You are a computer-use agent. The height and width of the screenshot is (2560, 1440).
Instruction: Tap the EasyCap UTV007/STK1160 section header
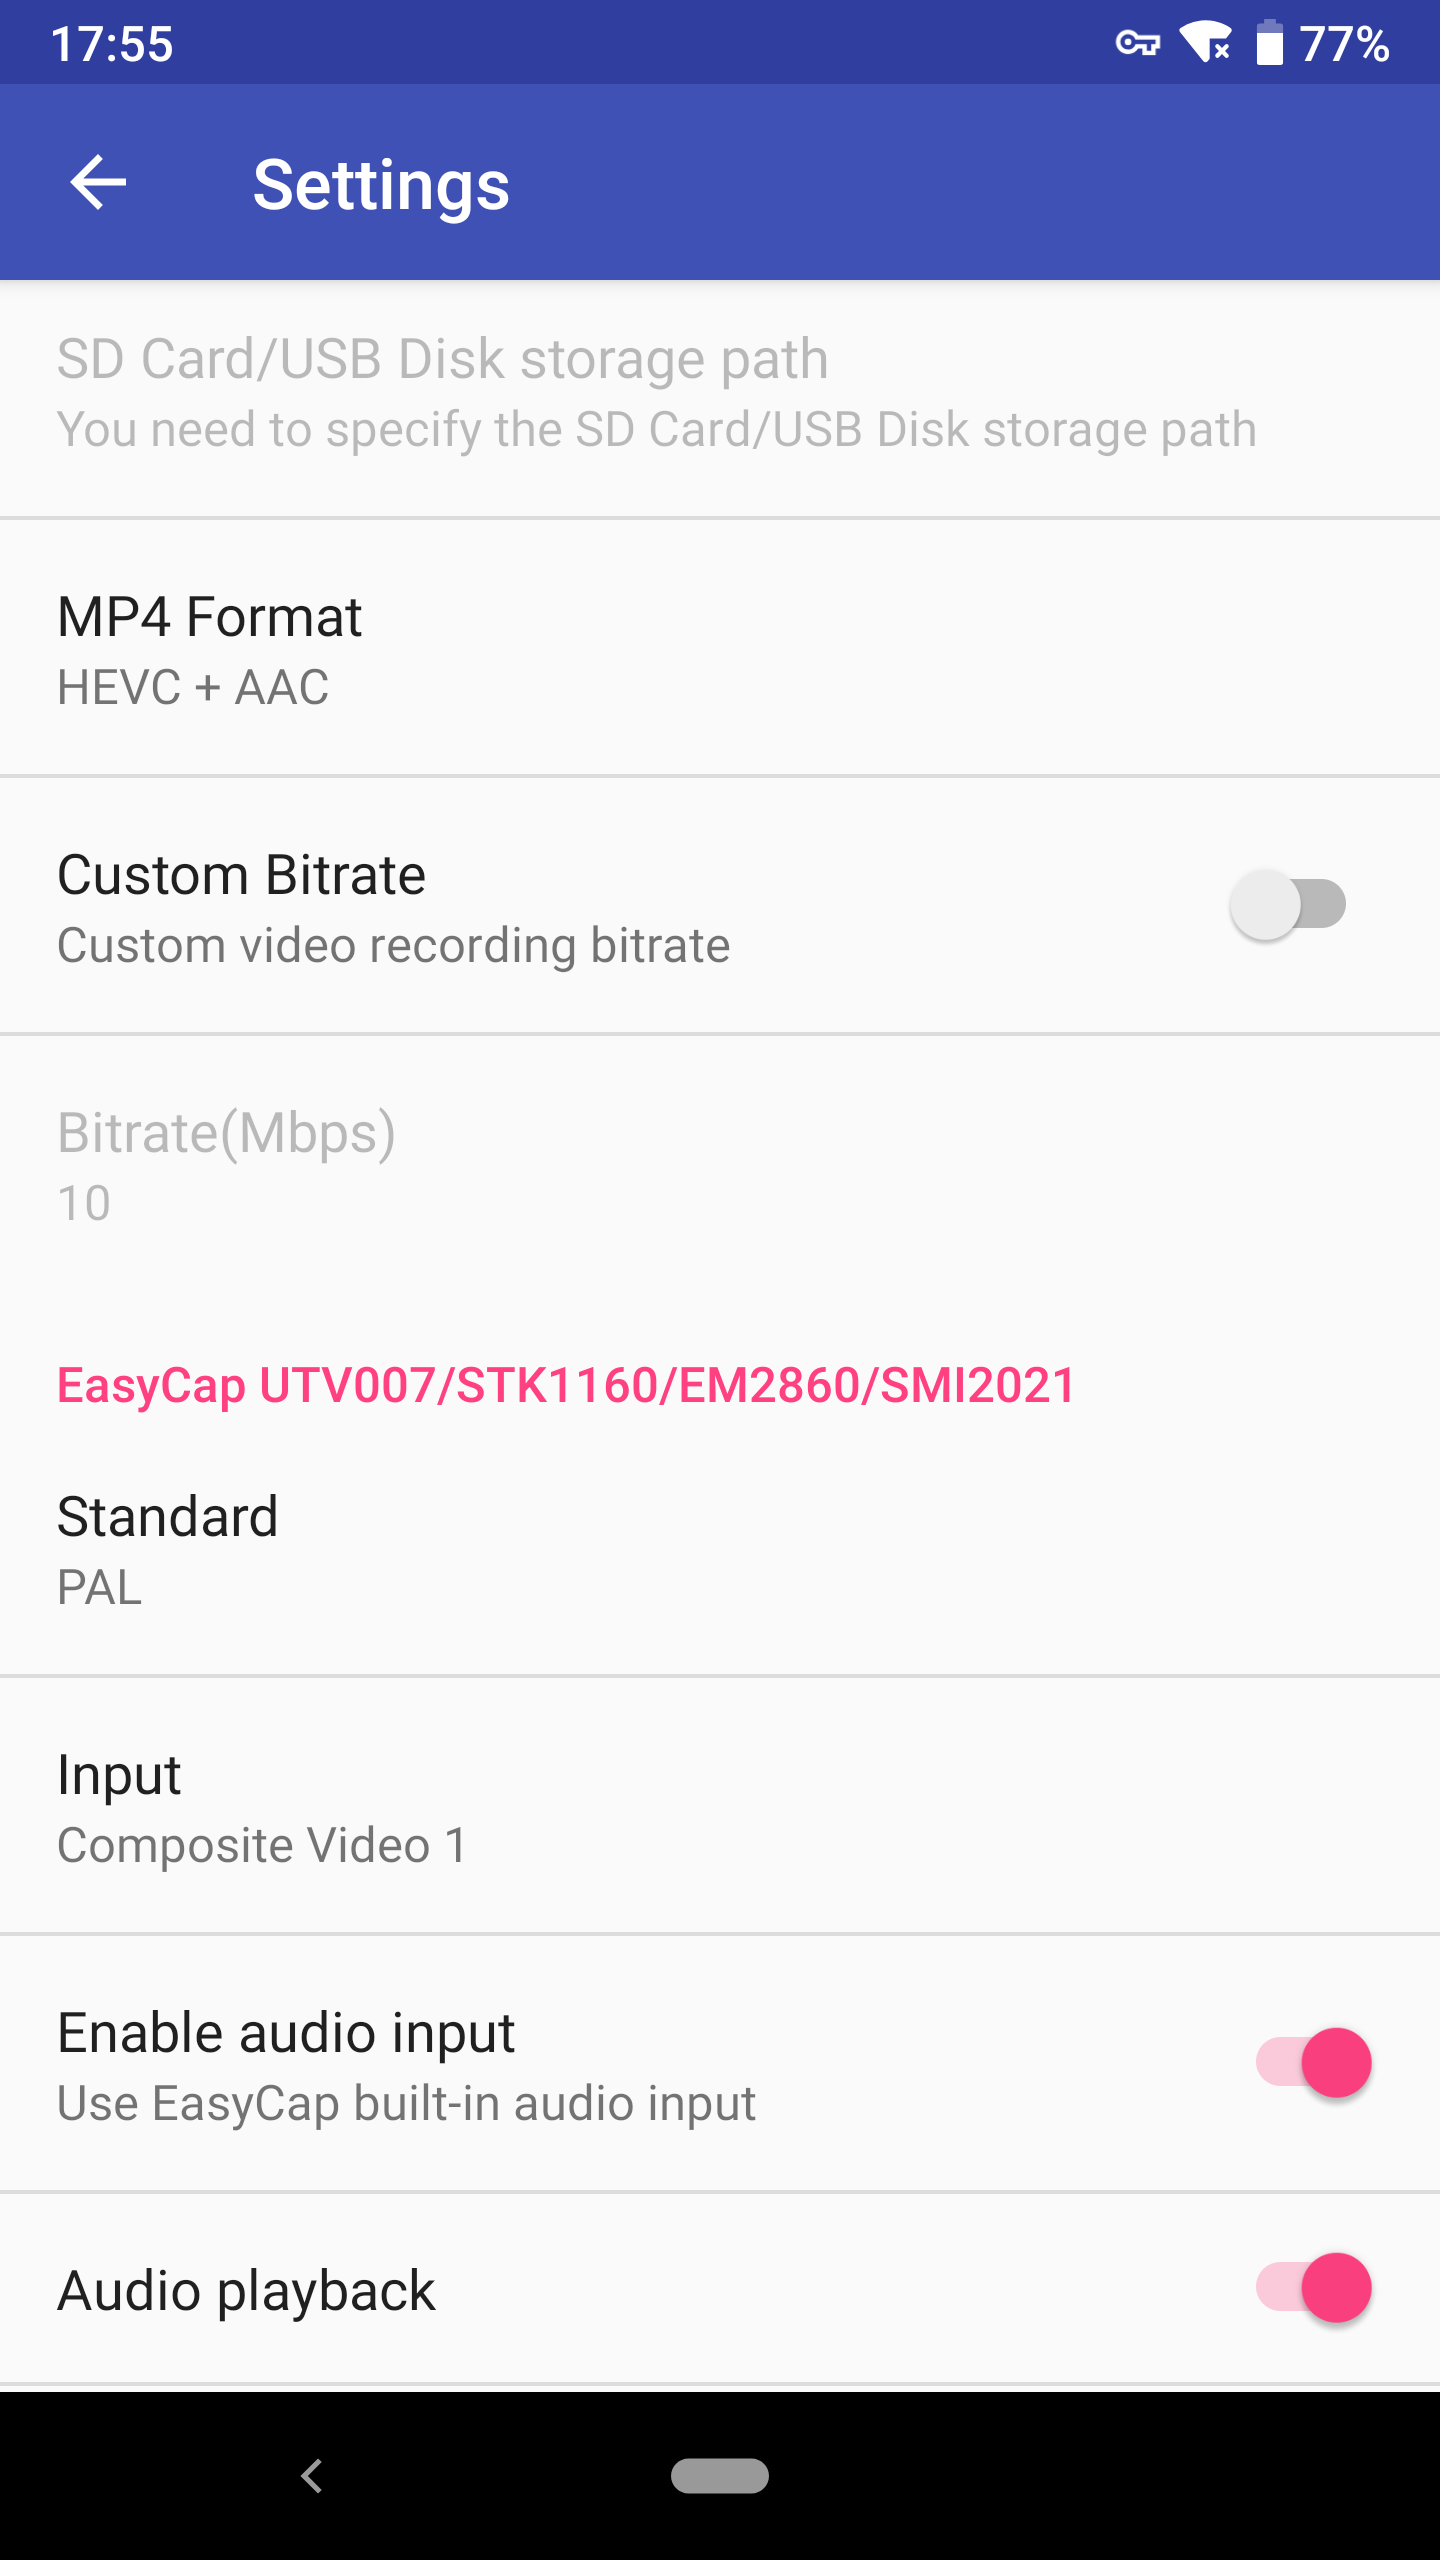point(566,1386)
